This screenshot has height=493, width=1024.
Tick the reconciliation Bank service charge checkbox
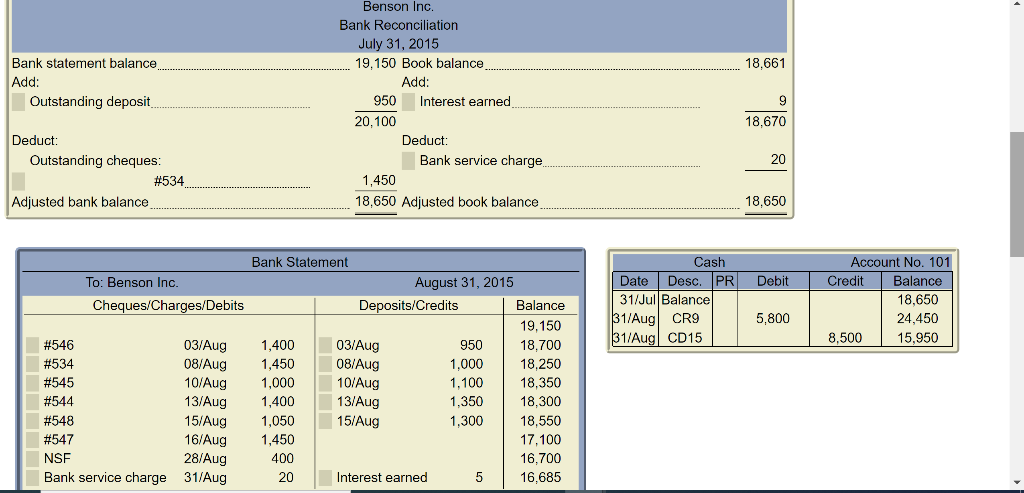(x=408, y=161)
